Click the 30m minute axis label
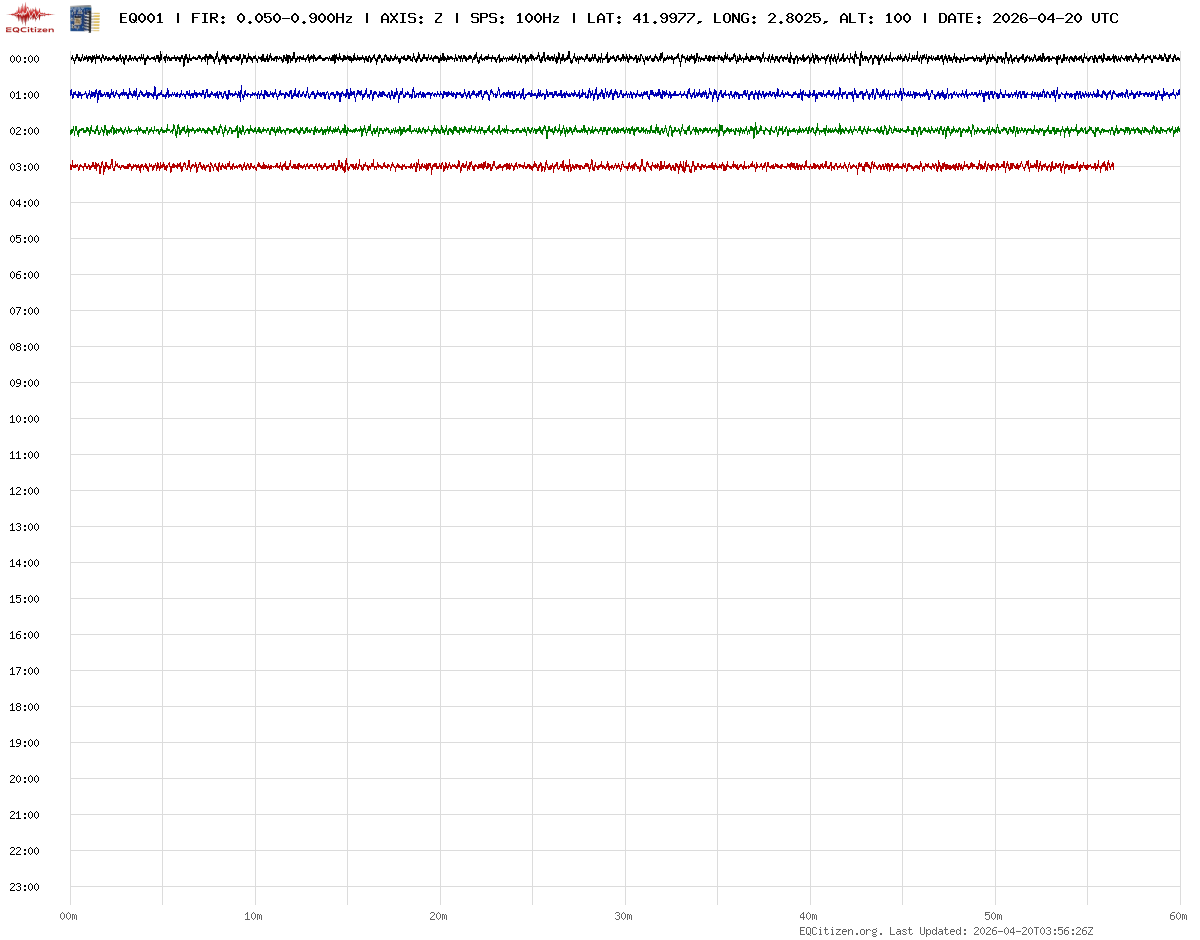This screenshot has height=940, width=1200. click(624, 916)
